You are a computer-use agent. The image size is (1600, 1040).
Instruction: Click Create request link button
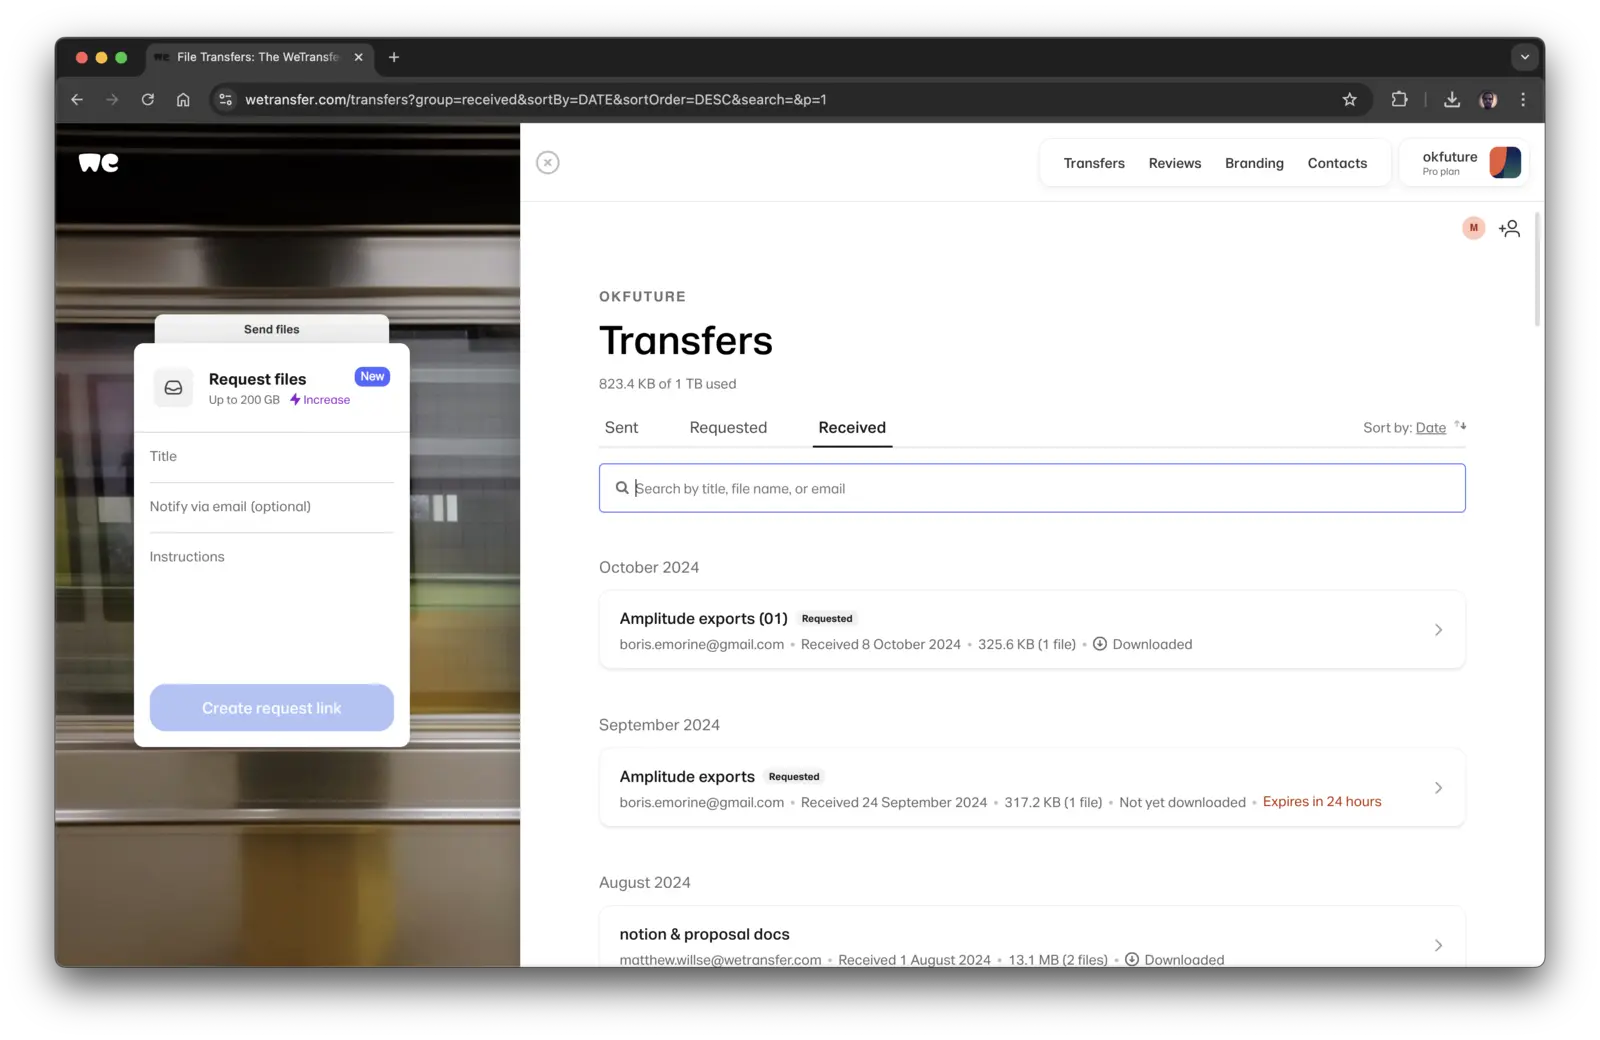272,708
